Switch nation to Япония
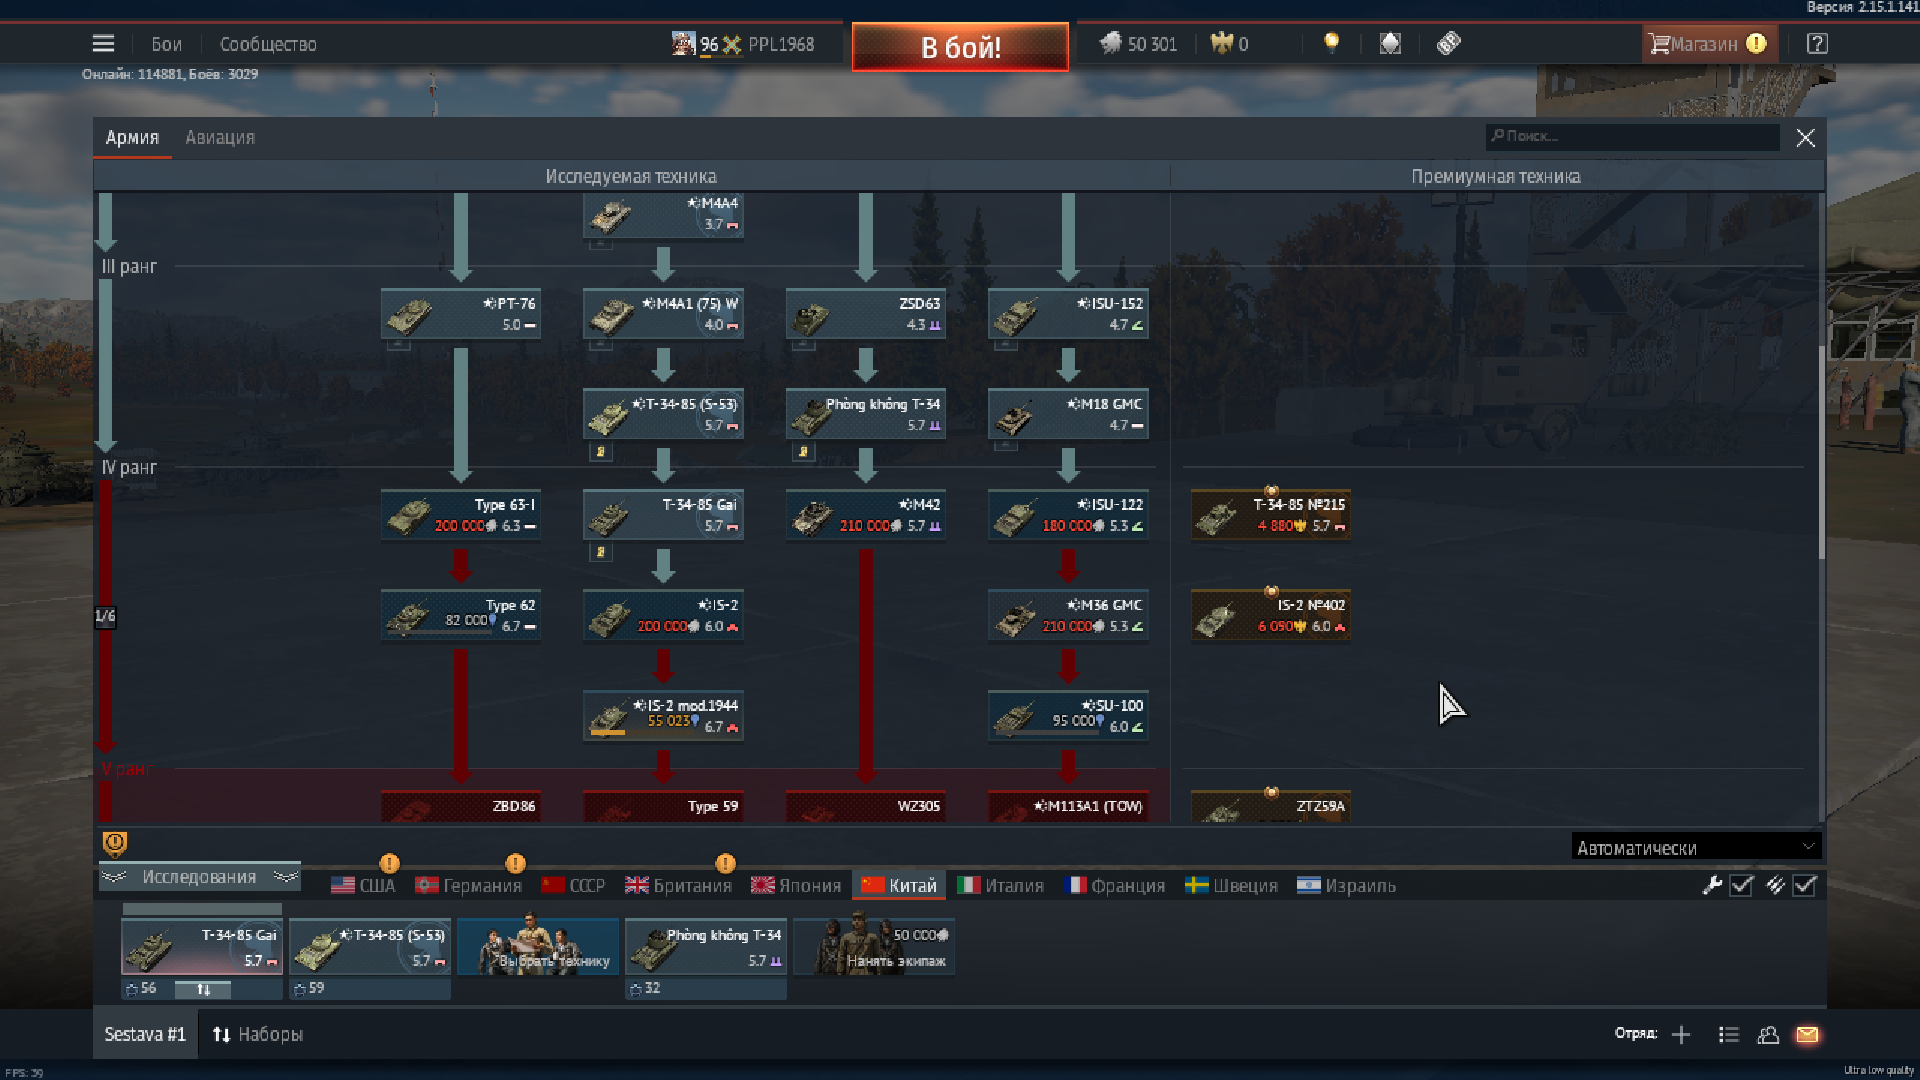The height and width of the screenshot is (1080, 1920). [x=796, y=885]
